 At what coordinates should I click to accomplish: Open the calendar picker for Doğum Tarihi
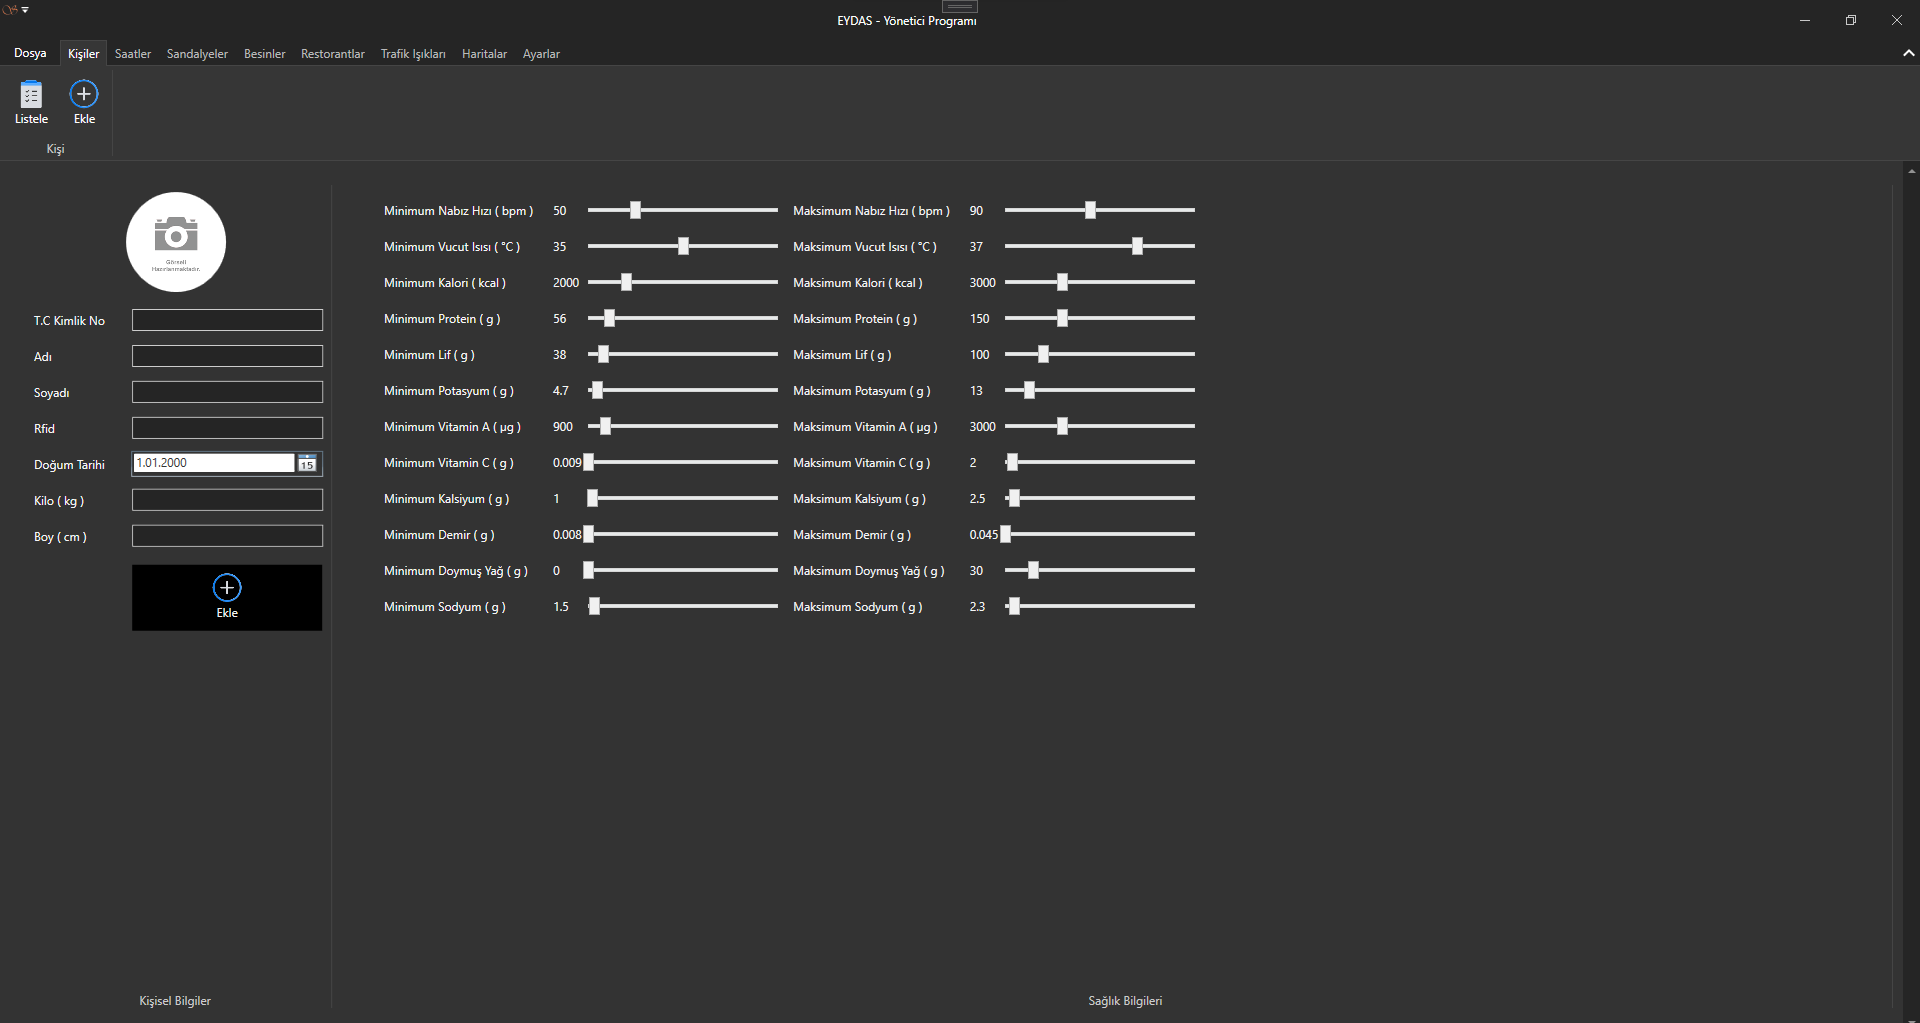coord(307,463)
